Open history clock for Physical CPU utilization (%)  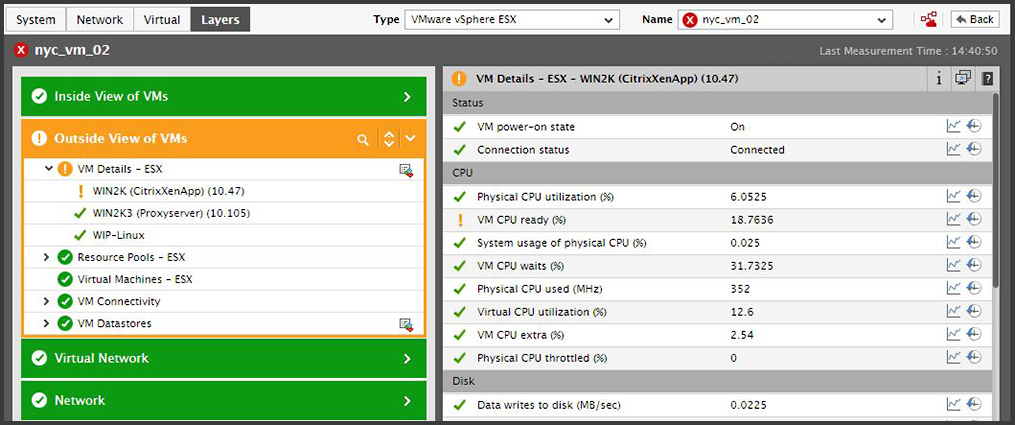point(974,196)
